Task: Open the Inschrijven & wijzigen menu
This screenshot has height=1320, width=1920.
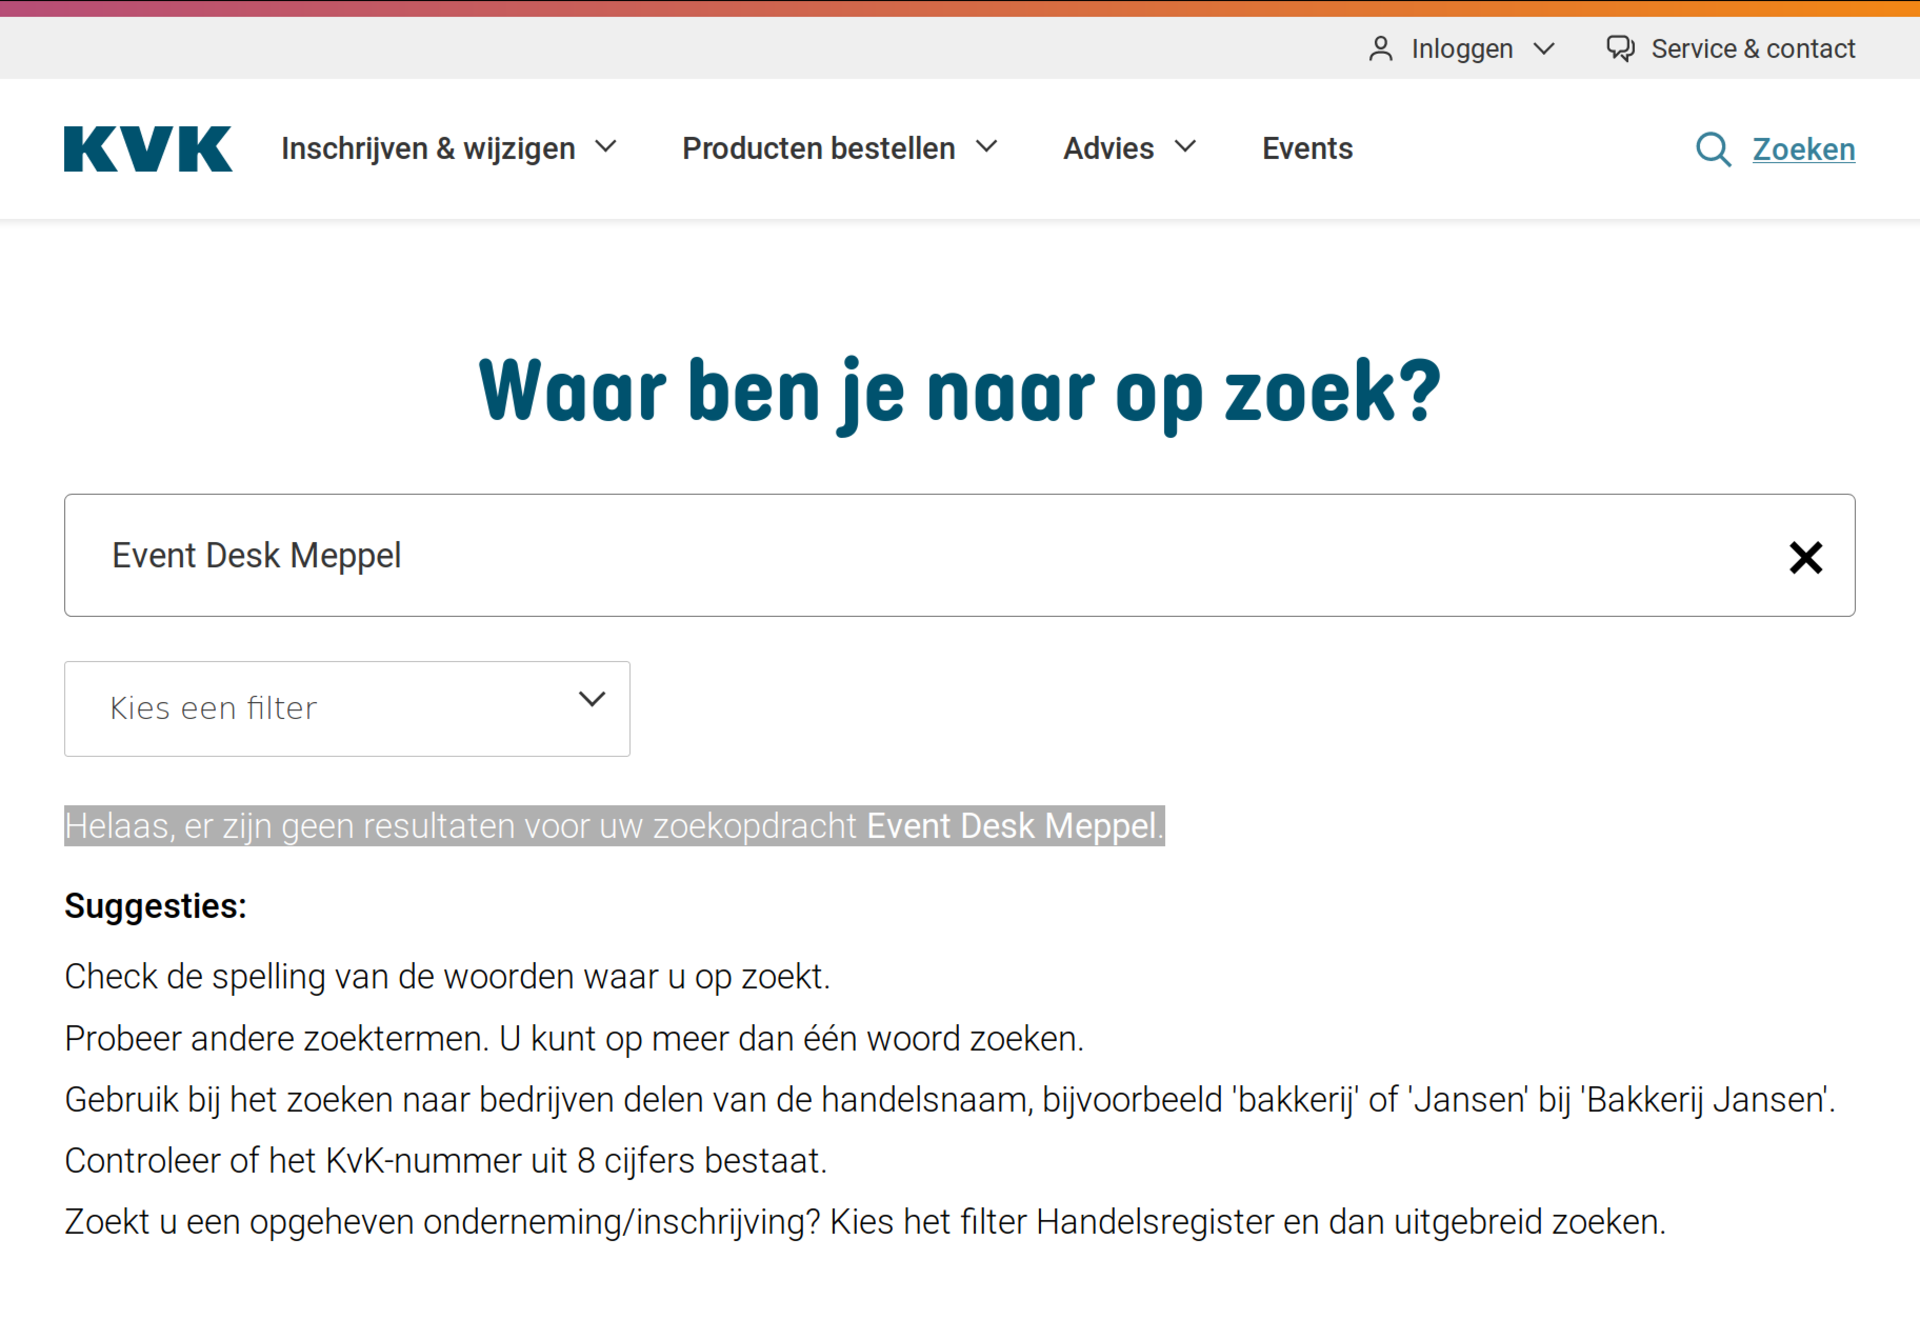Action: (x=428, y=149)
